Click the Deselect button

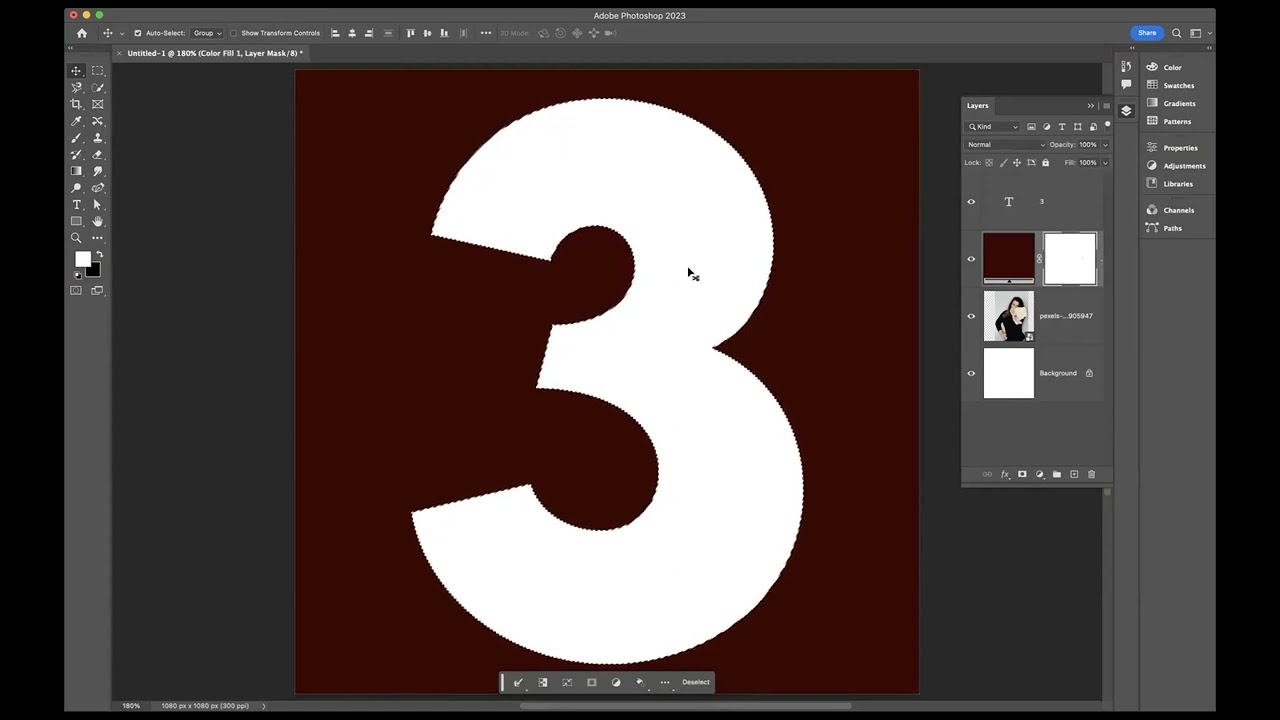[x=696, y=682]
